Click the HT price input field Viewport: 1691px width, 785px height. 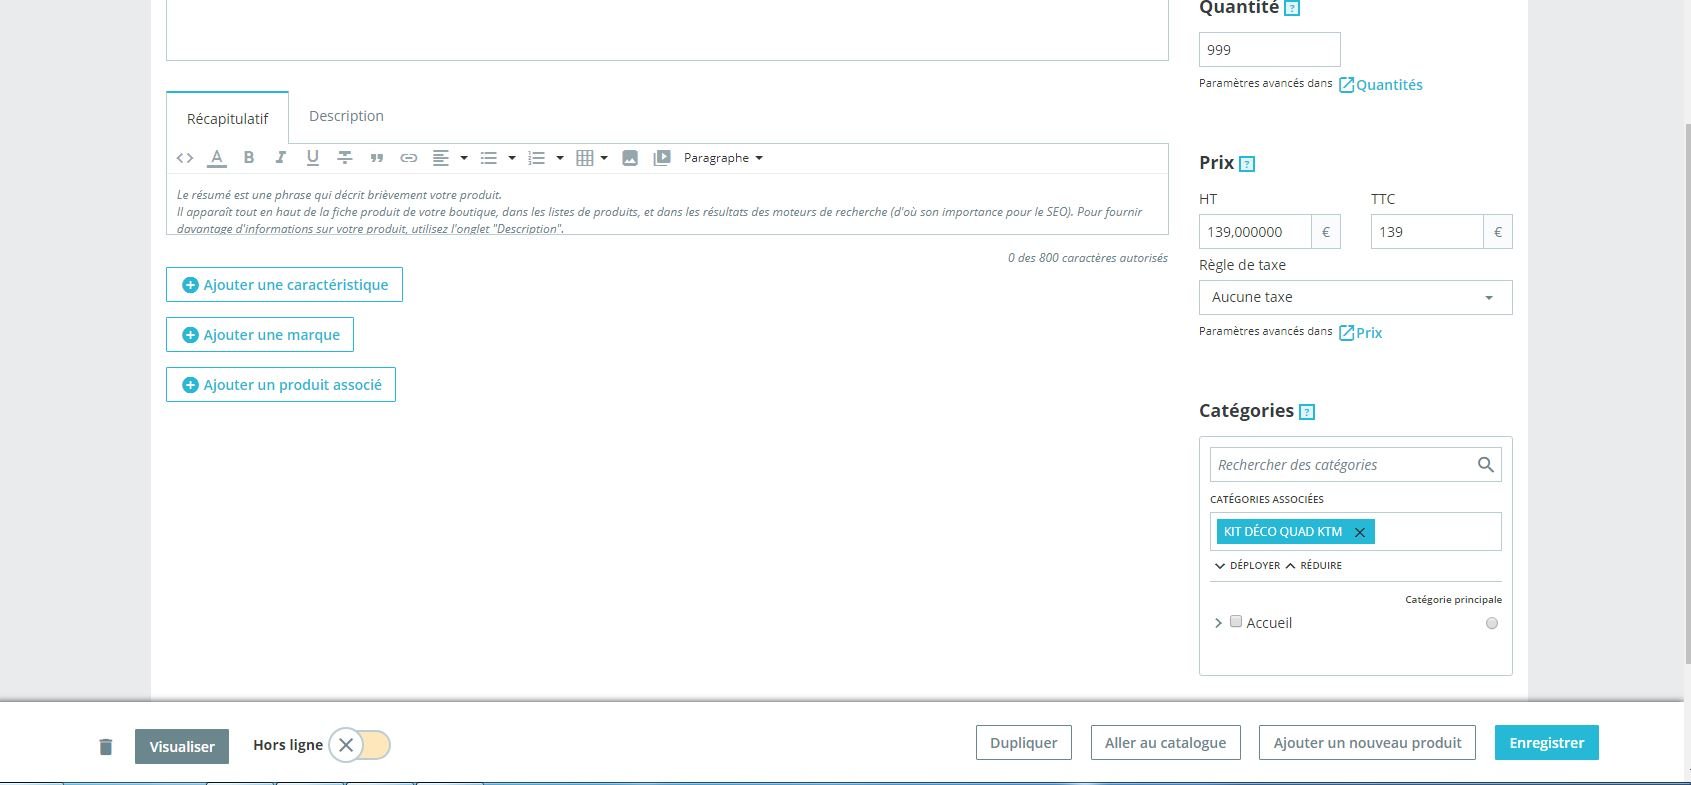[x=1255, y=232]
